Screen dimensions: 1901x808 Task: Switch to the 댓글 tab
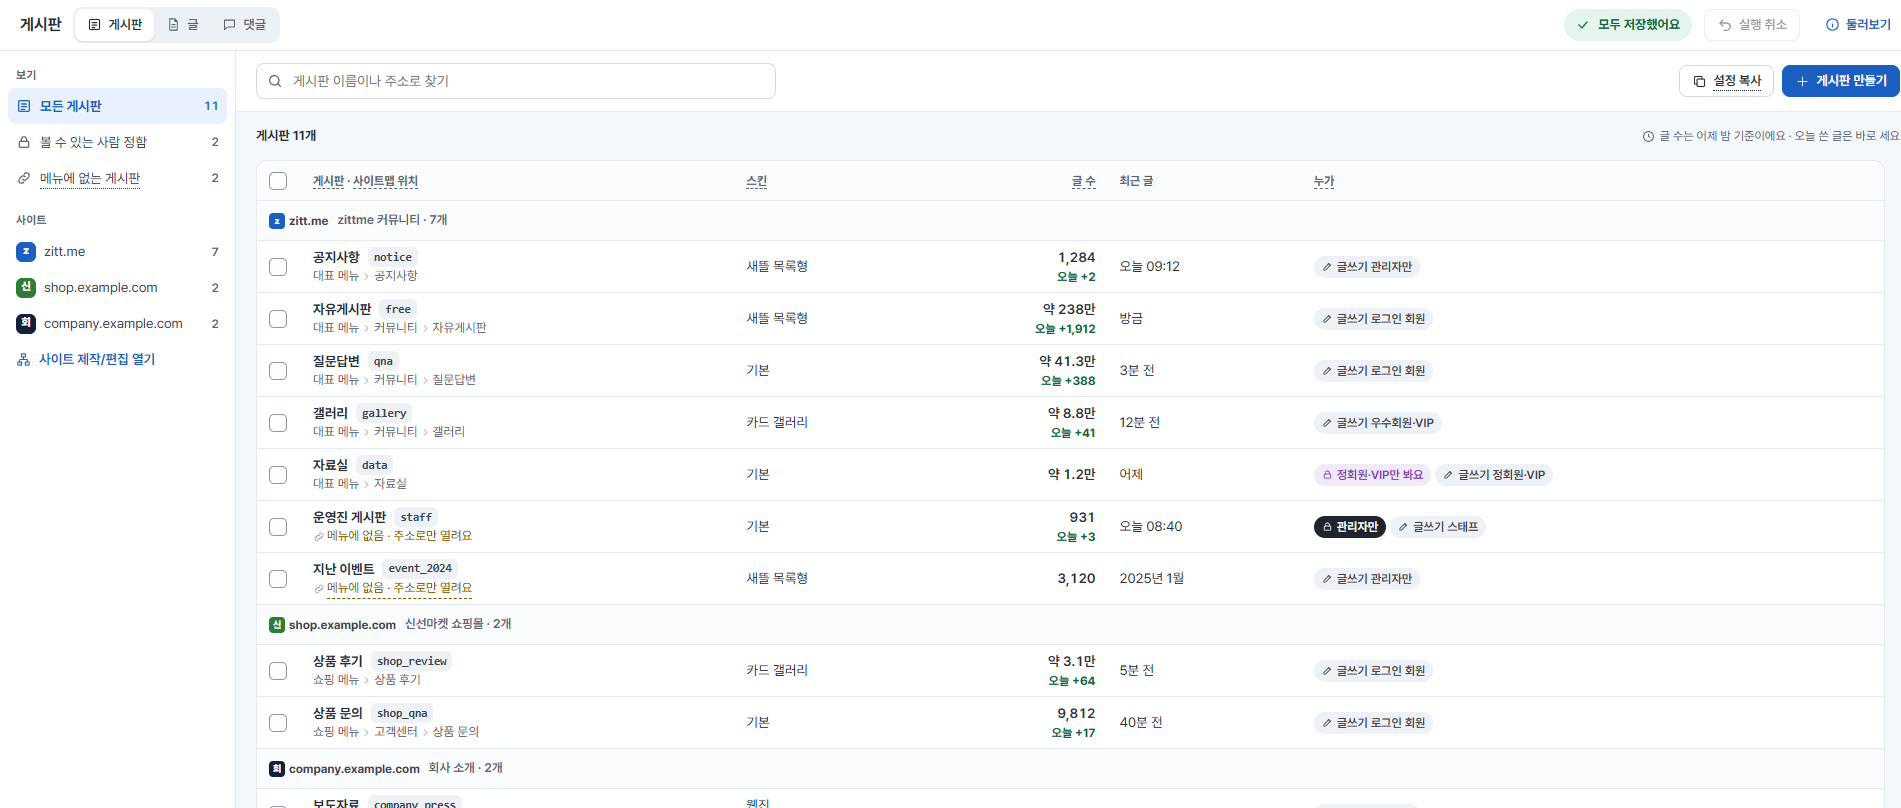point(244,25)
